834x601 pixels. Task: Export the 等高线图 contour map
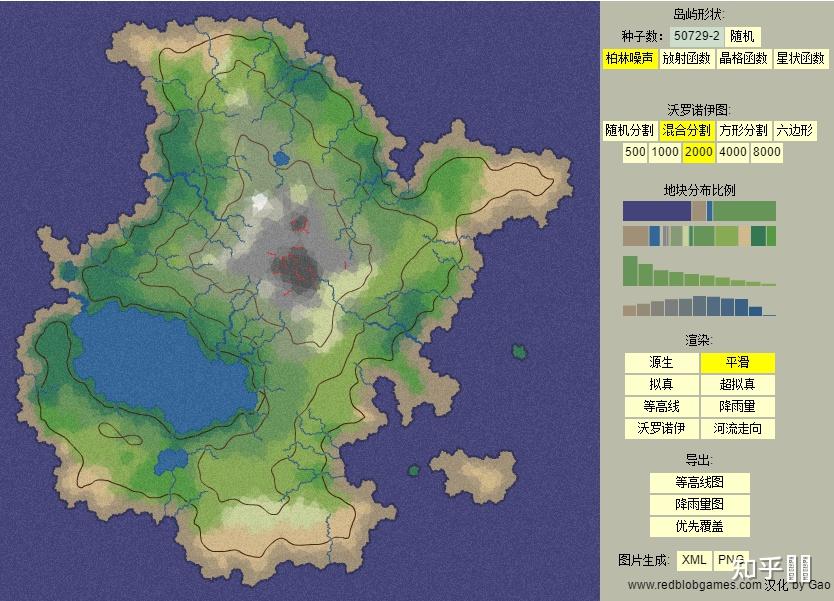coord(700,483)
